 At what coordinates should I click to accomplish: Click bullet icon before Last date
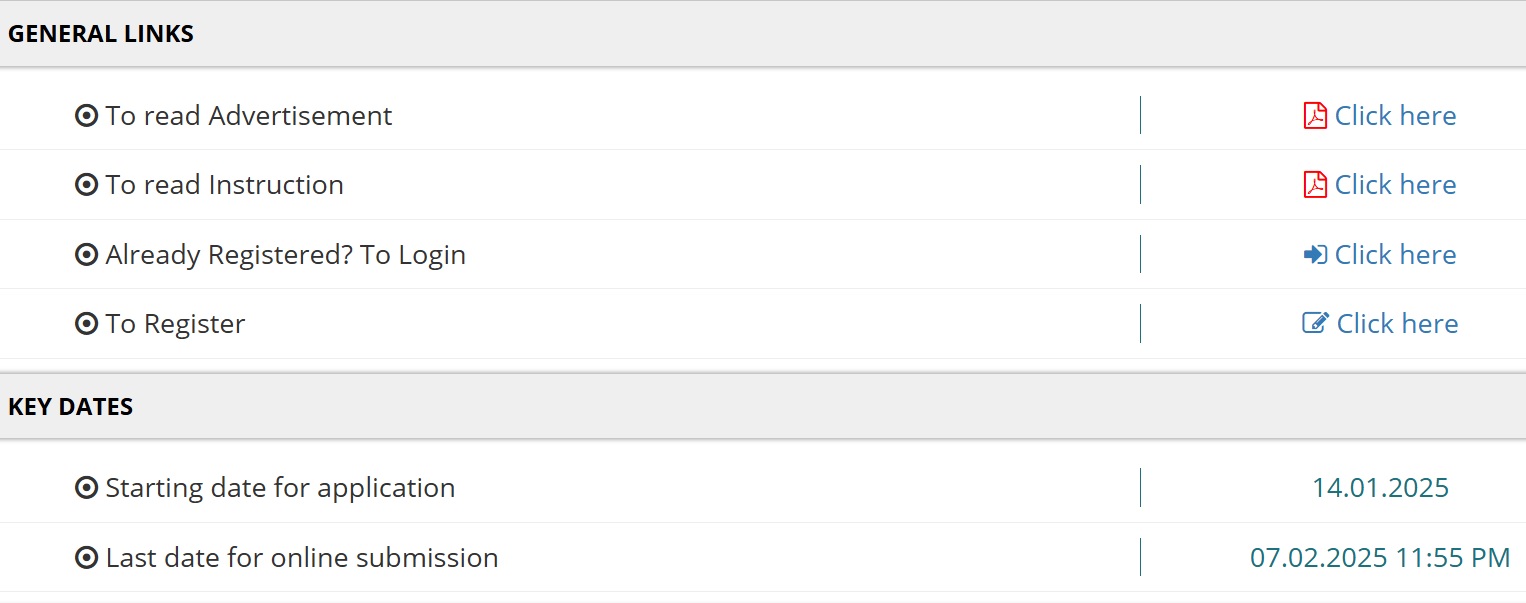[x=87, y=558]
